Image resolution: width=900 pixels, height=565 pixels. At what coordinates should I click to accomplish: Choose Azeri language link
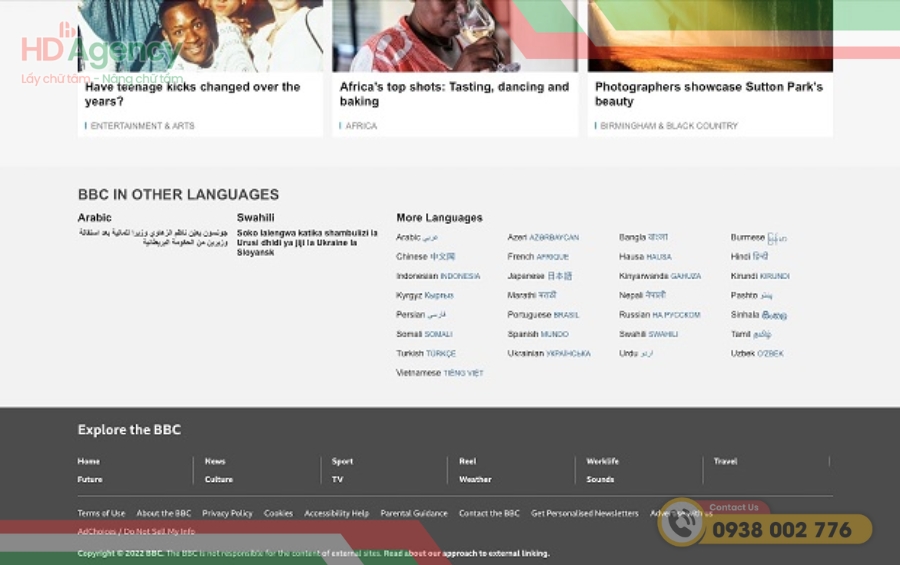(x=543, y=237)
